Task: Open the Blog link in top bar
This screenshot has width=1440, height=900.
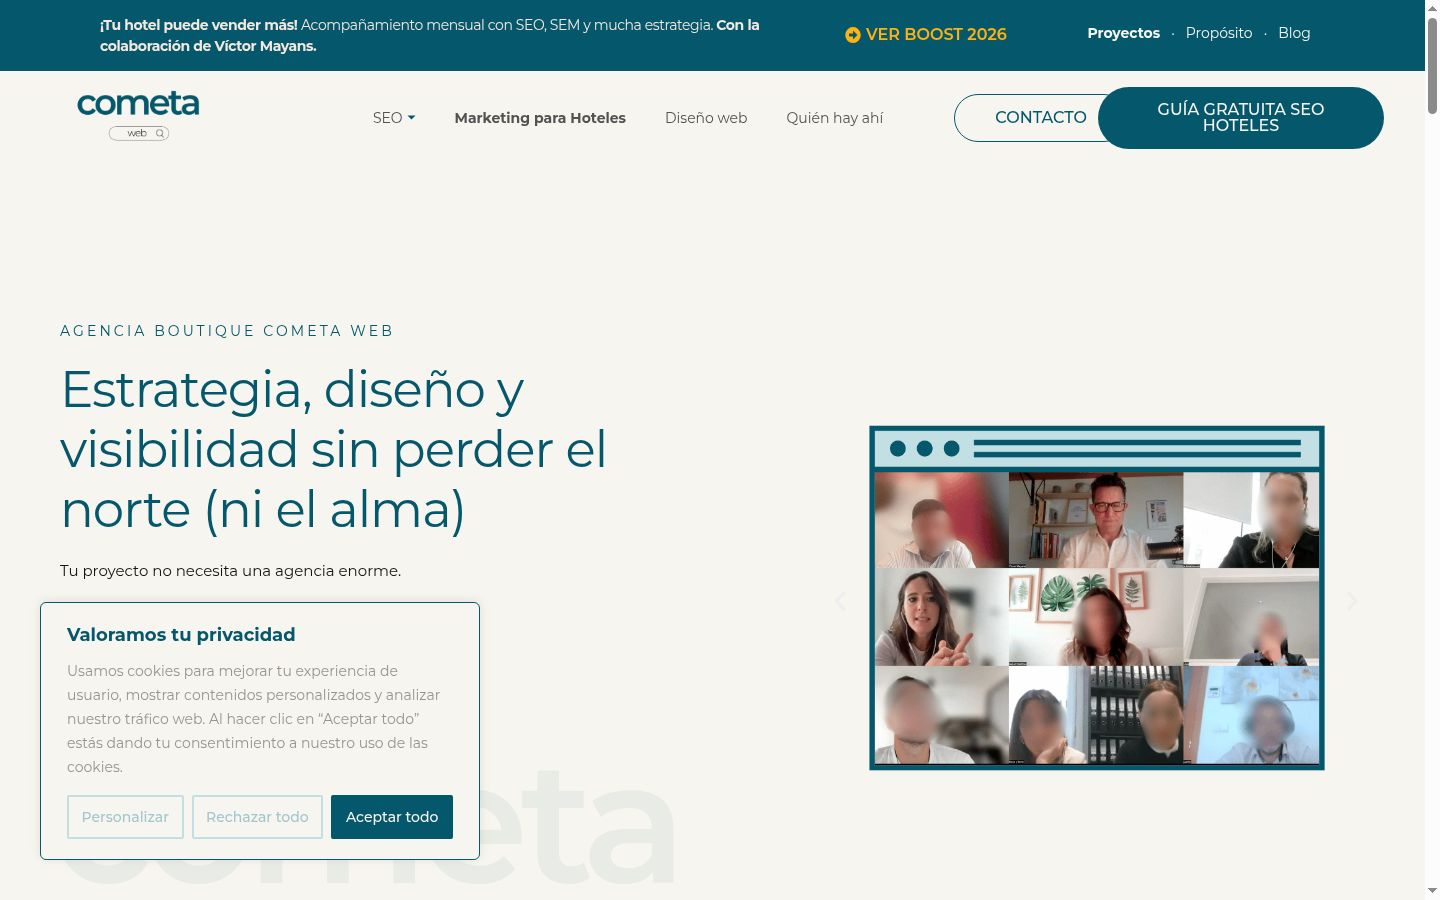Action: (x=1294, y=33)
